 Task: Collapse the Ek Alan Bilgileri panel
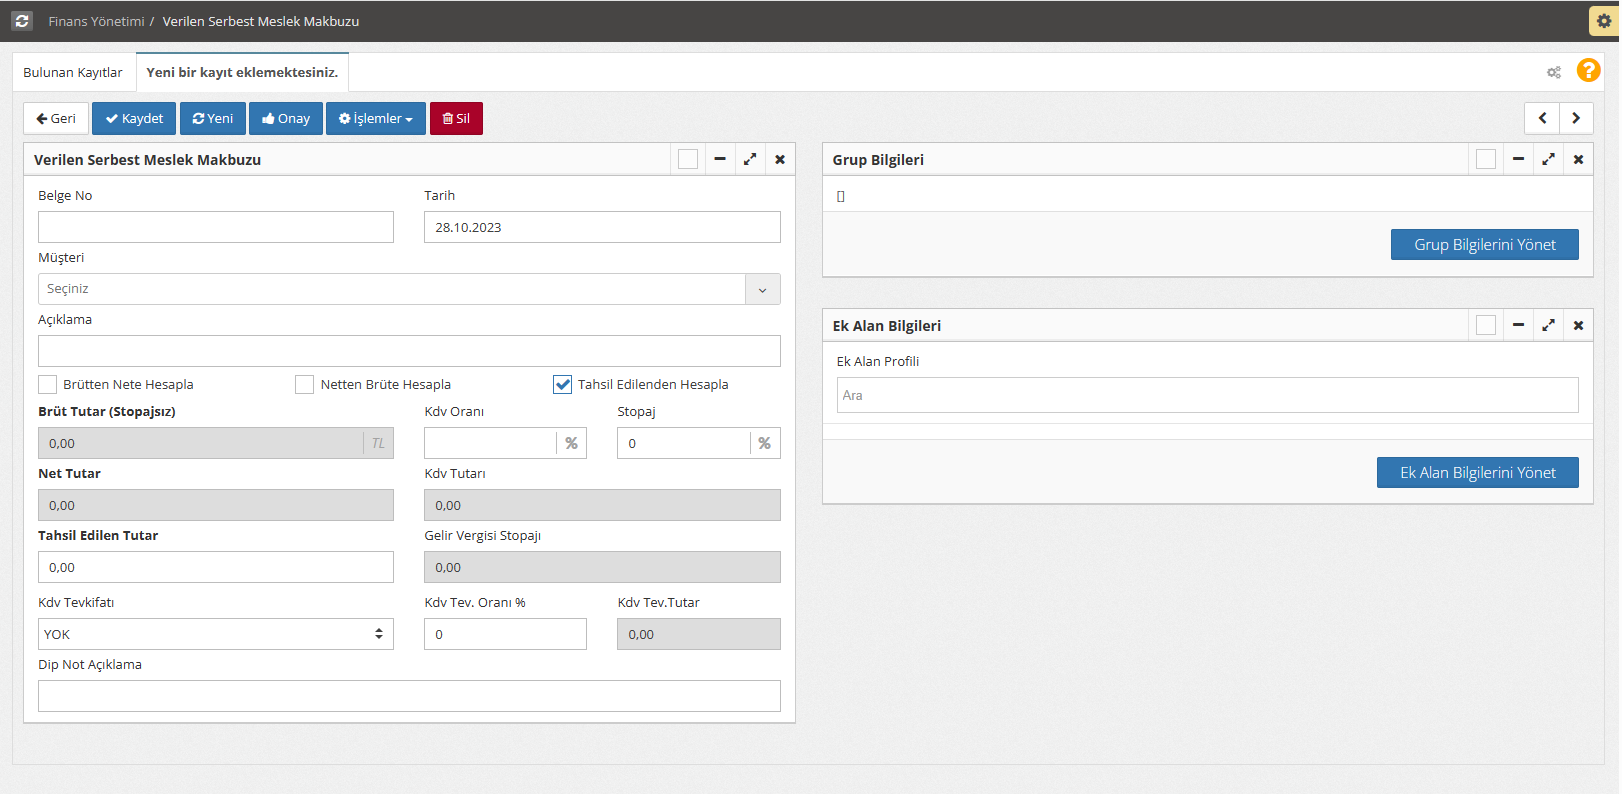(1518, 325)
